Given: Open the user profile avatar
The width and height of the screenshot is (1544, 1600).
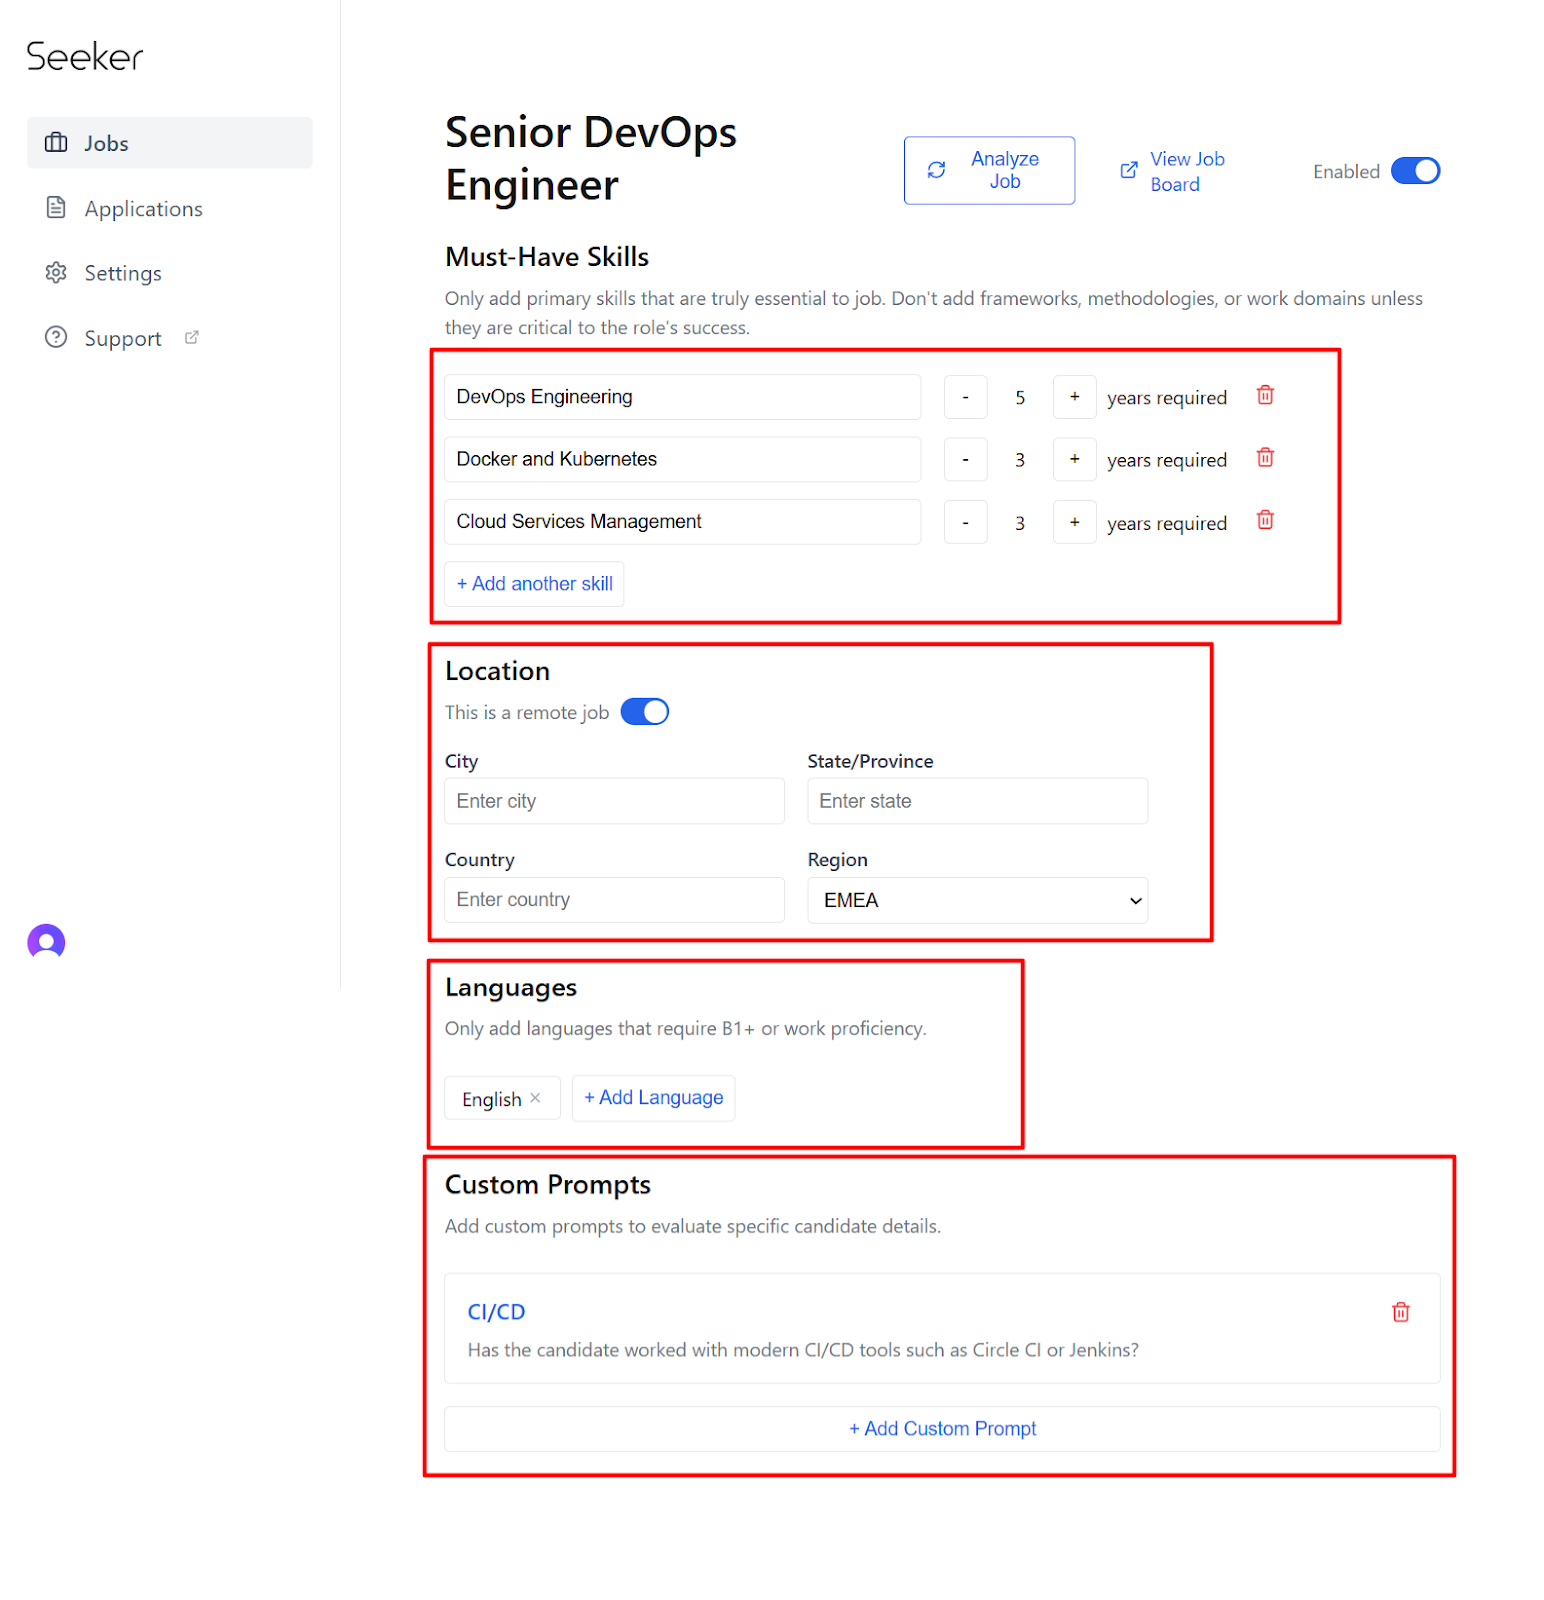Looking at the screenshot, I should [x=46, y=942].
